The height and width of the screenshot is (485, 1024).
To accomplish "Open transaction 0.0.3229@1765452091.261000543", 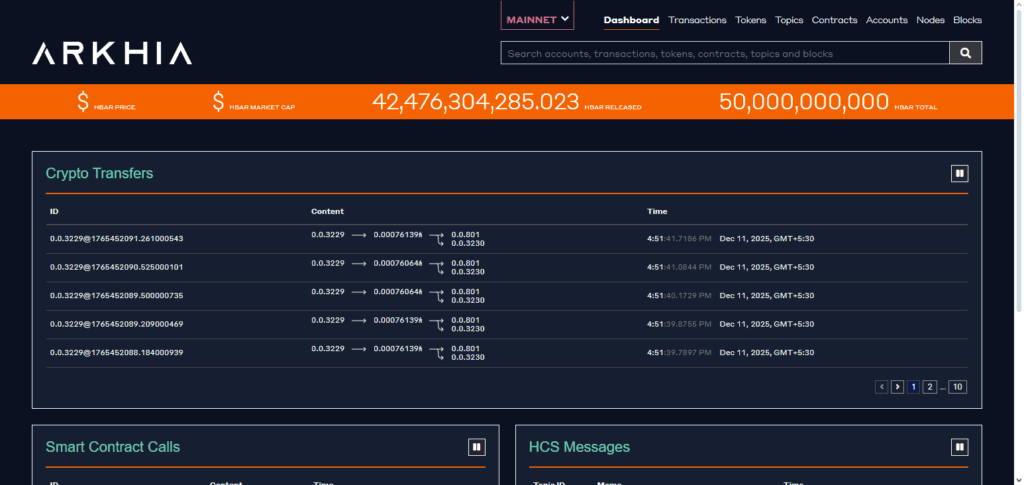I will 116,239.
